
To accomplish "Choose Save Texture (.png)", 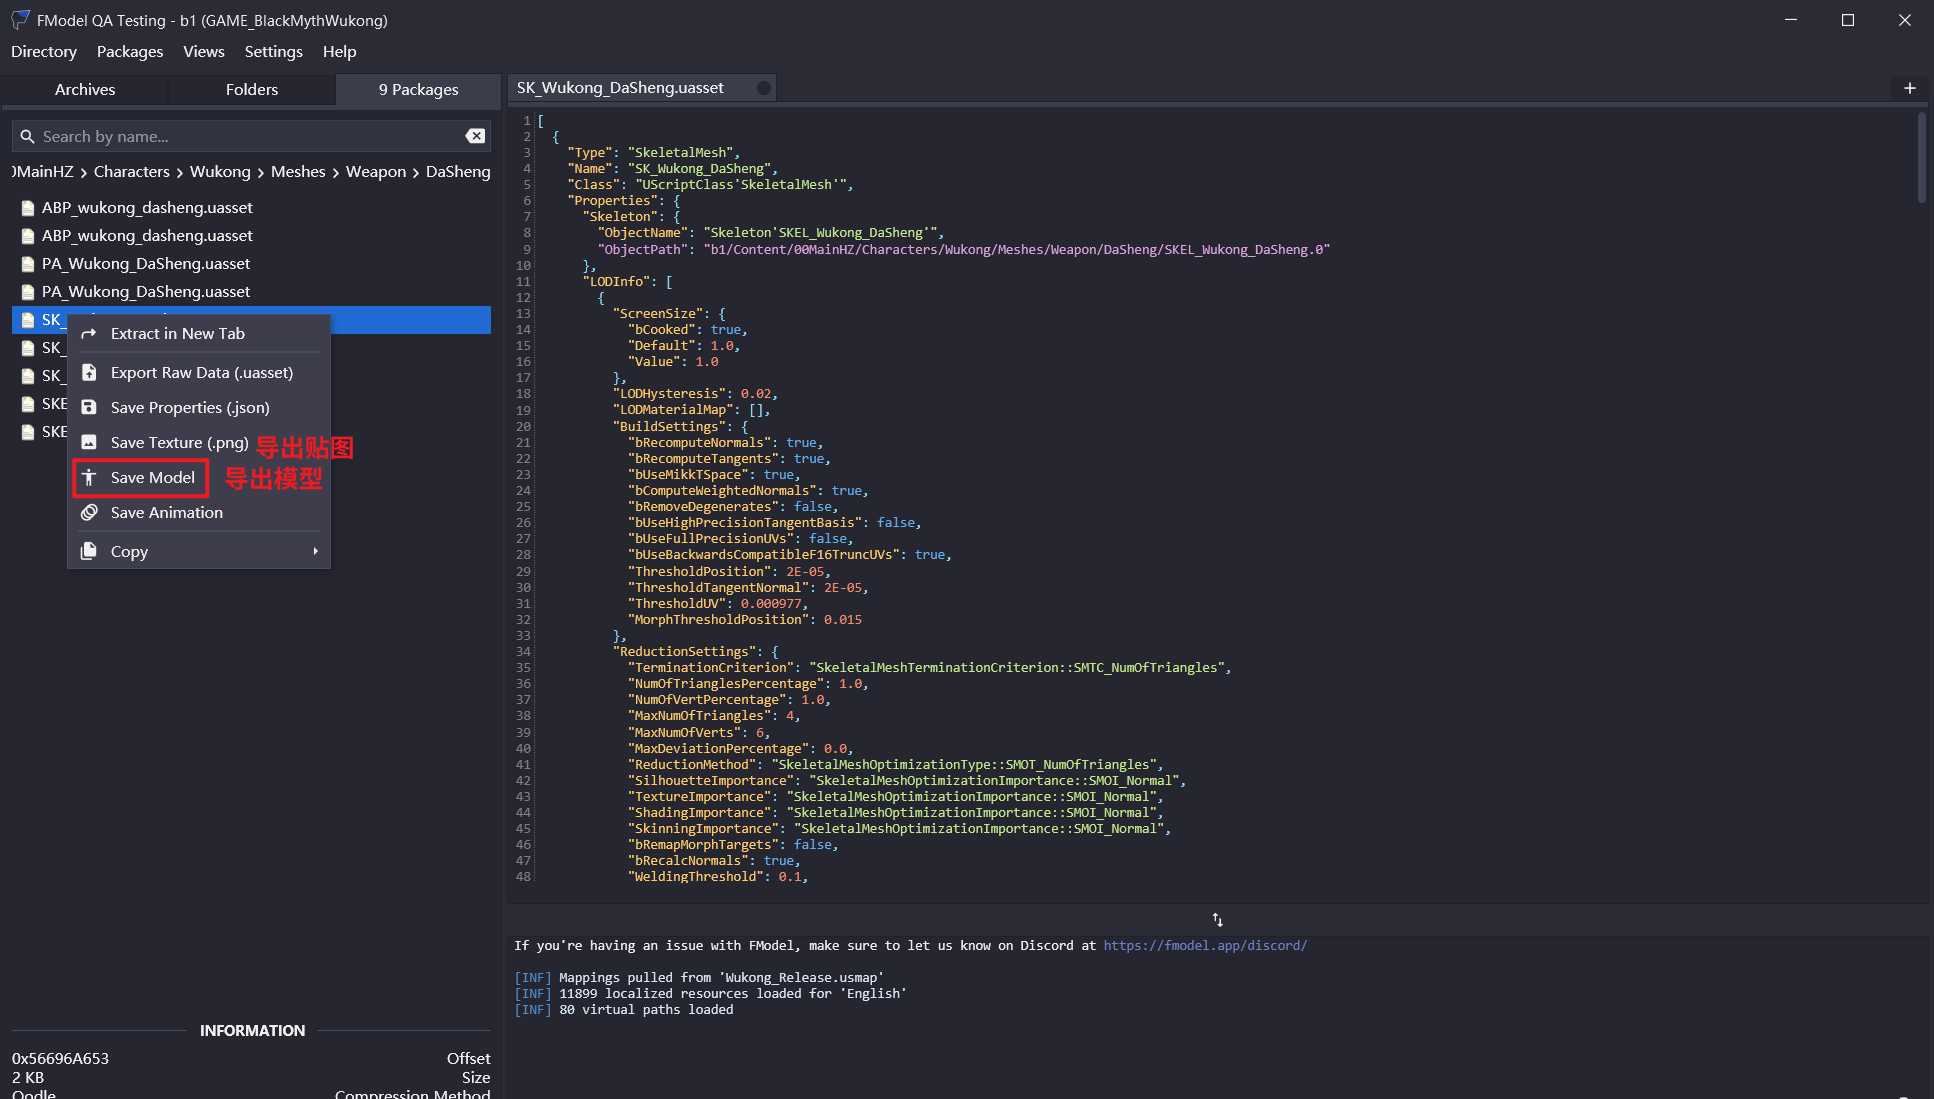I will [x=199, y=442].
